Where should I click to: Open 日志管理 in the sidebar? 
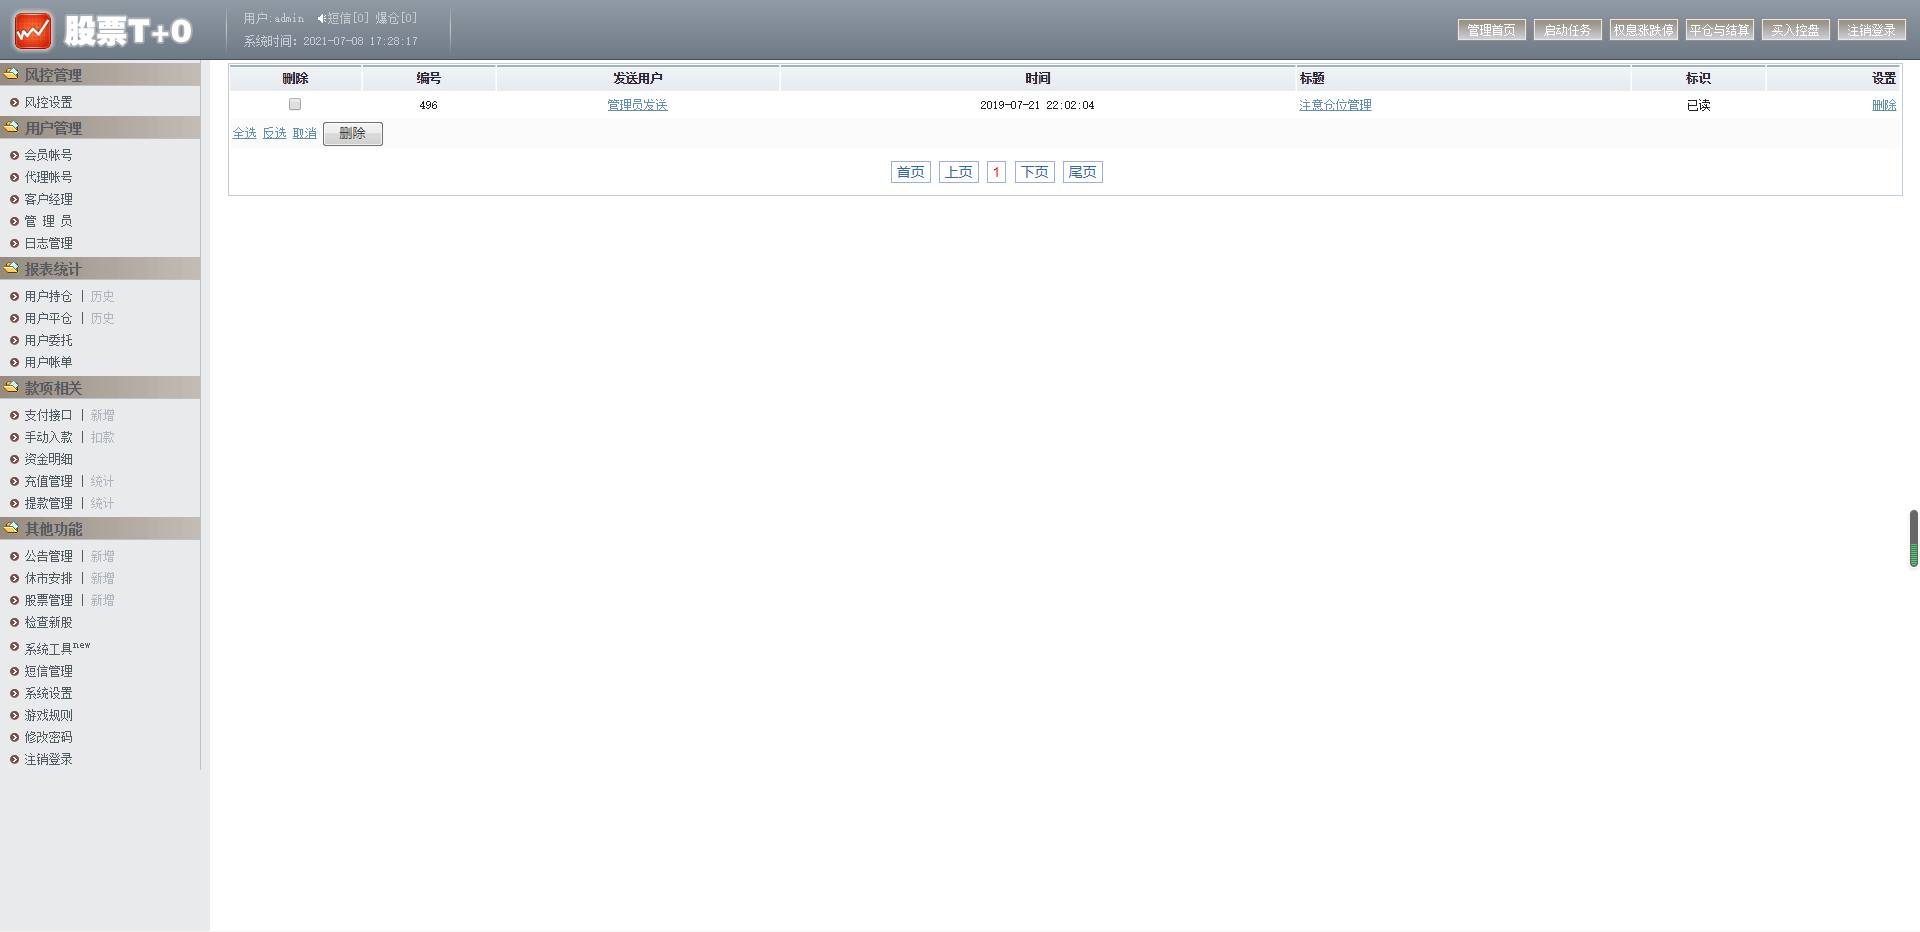(x=48, y=243)
